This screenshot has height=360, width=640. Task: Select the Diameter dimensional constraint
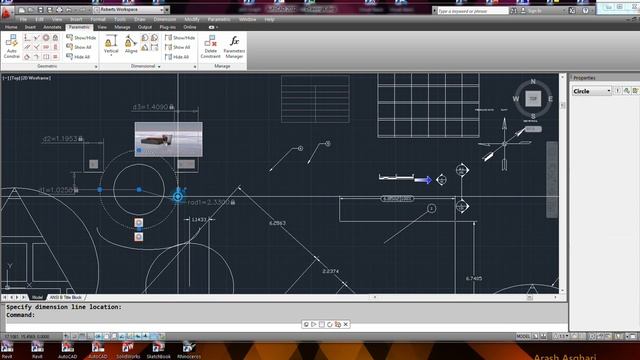tap(154, 38)
